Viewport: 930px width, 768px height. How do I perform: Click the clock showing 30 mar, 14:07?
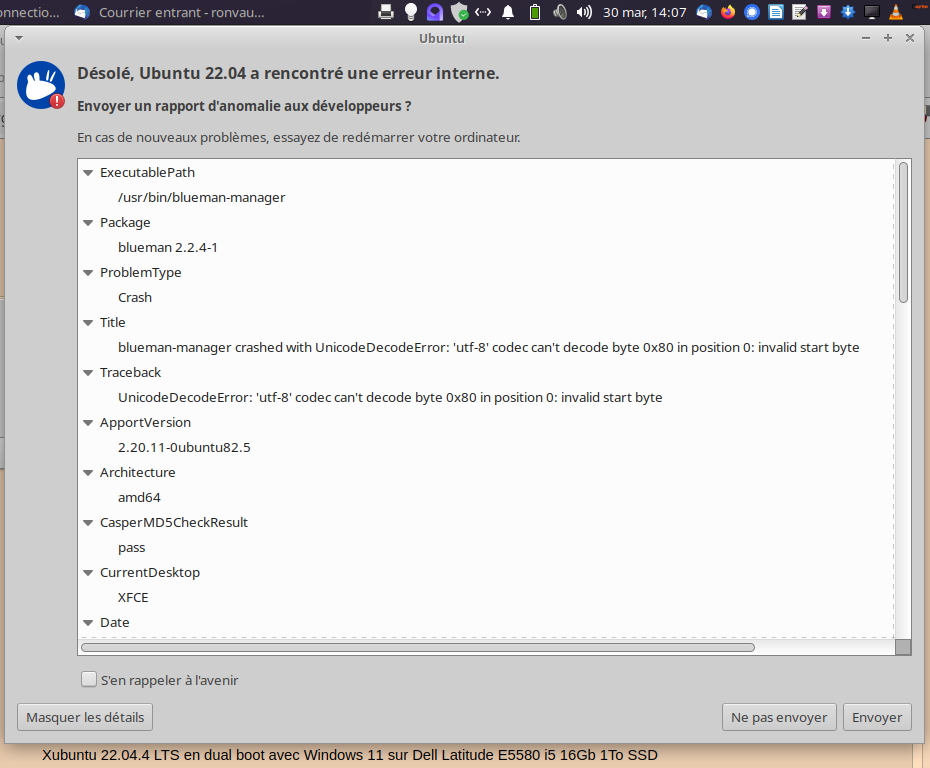(645, 12)
